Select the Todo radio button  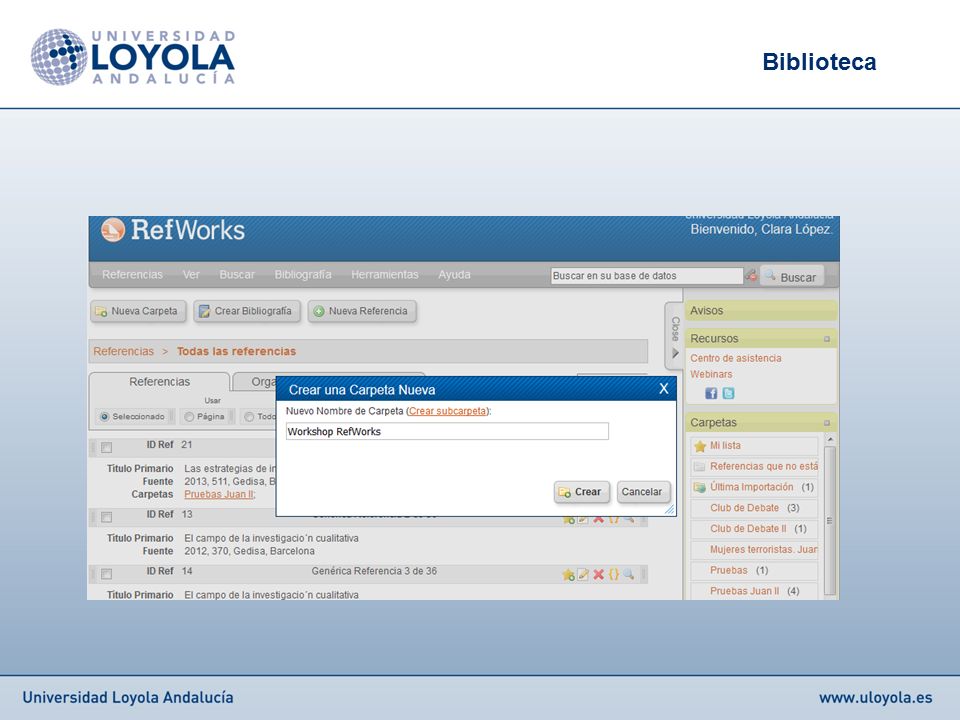click(x=249, y=416)
